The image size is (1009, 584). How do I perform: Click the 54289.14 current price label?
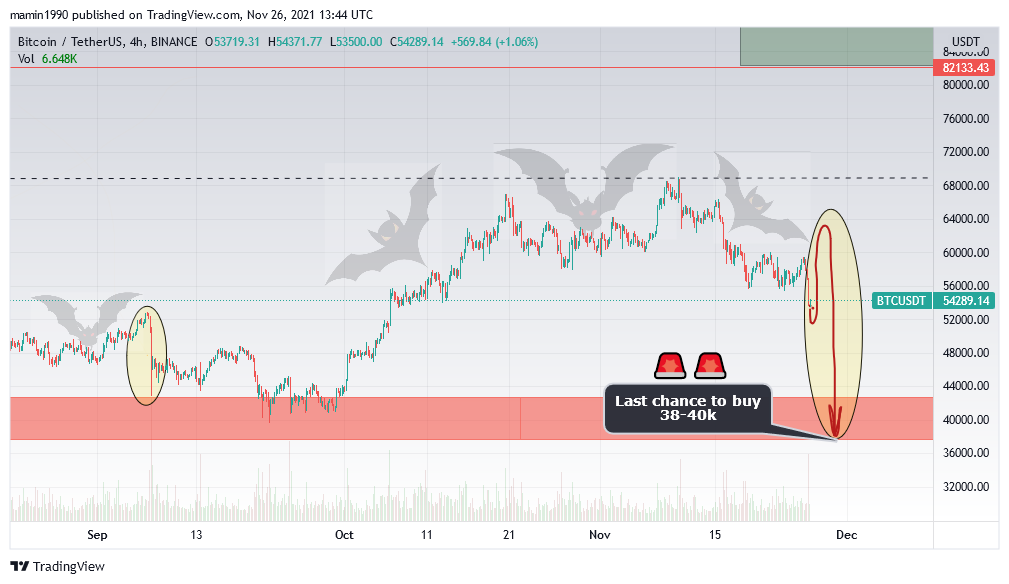[x=965, y=300]
